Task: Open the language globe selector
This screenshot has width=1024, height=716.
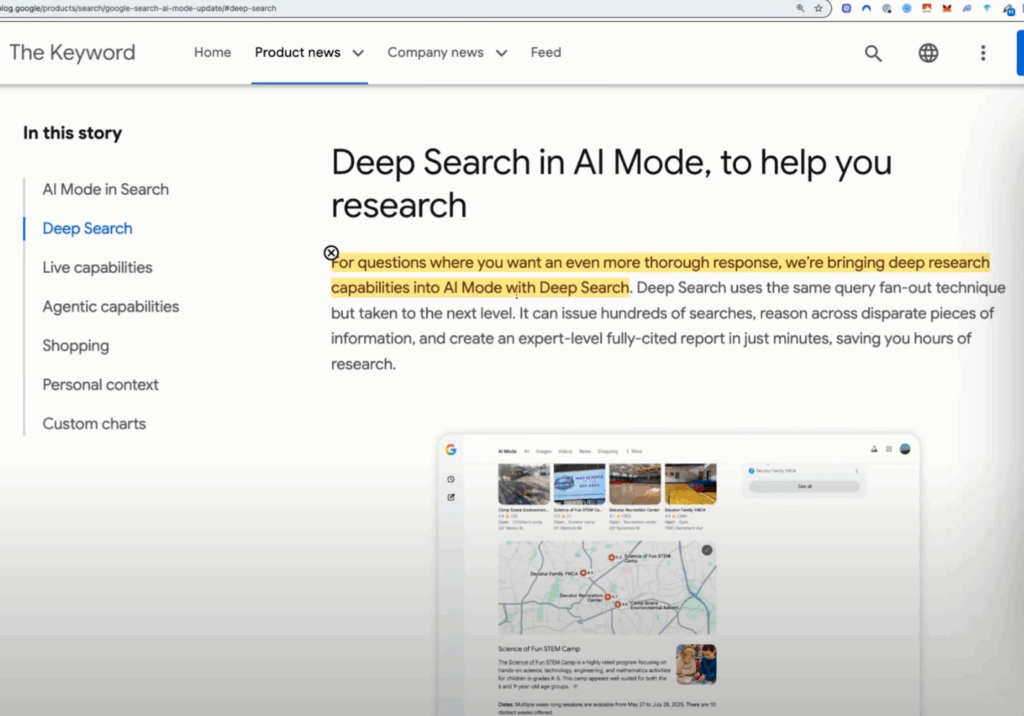Action: (928, 53)
